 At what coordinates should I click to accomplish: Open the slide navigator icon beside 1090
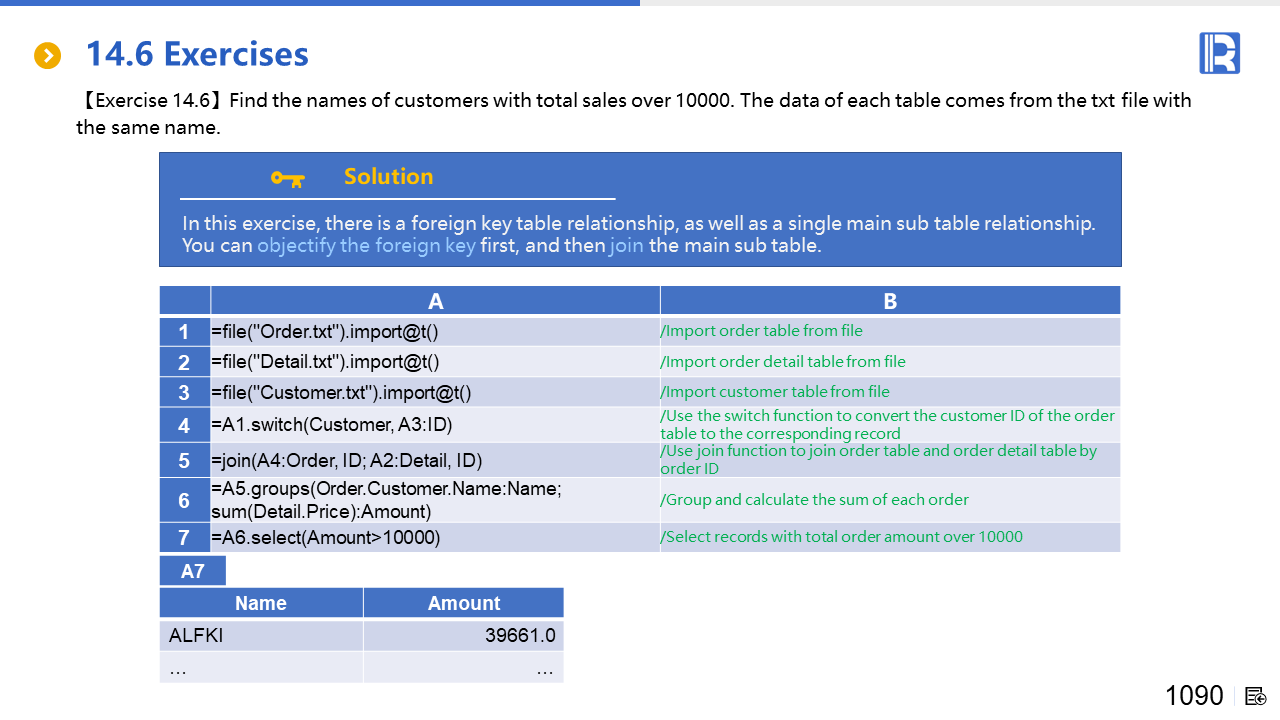point(1256,696)
